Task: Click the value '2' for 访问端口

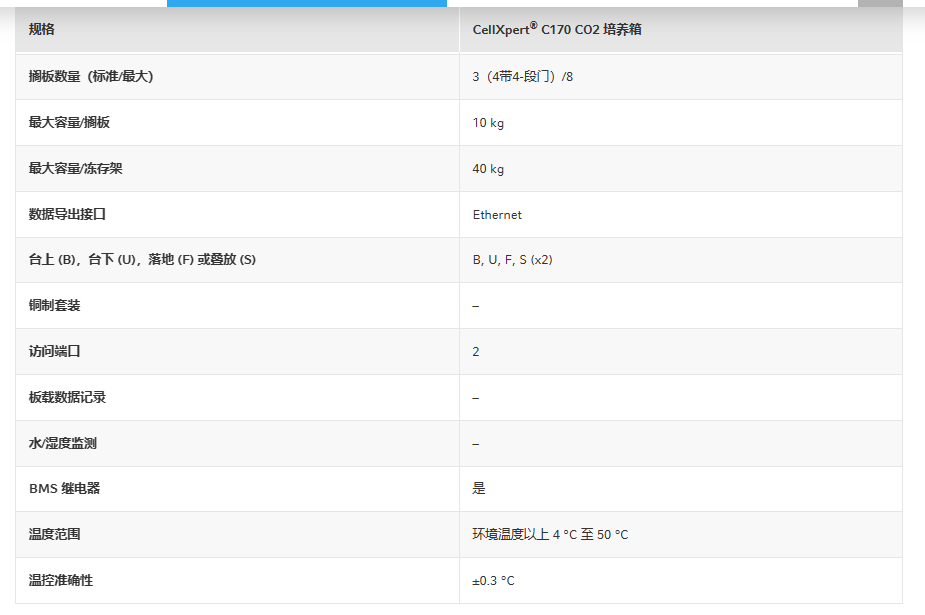Action: (x=475, y=351)
